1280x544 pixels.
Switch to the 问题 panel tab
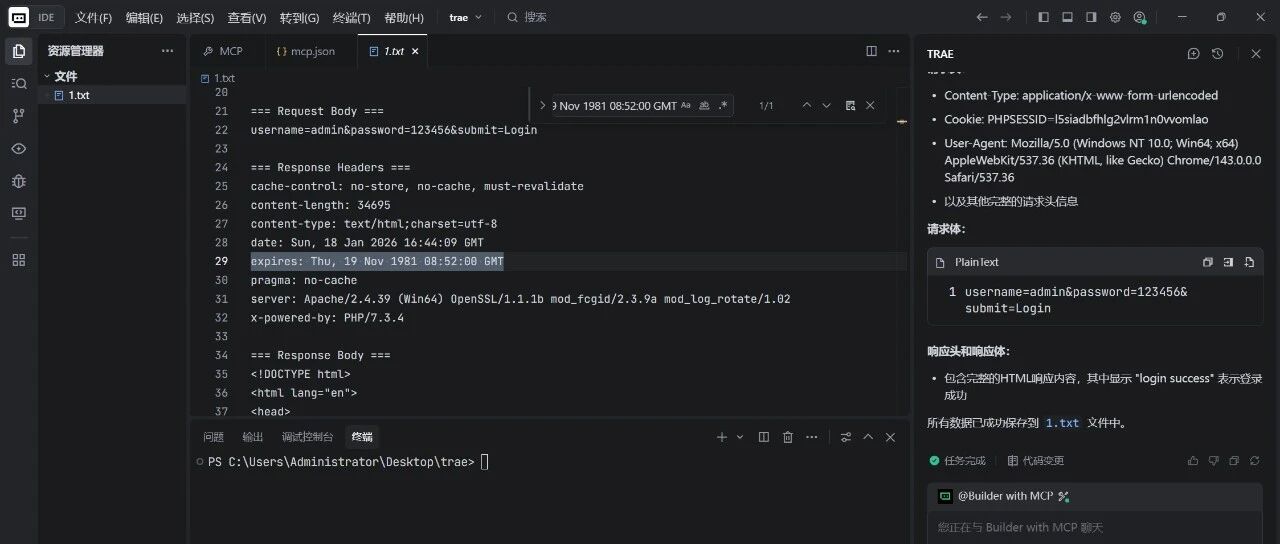214,437
